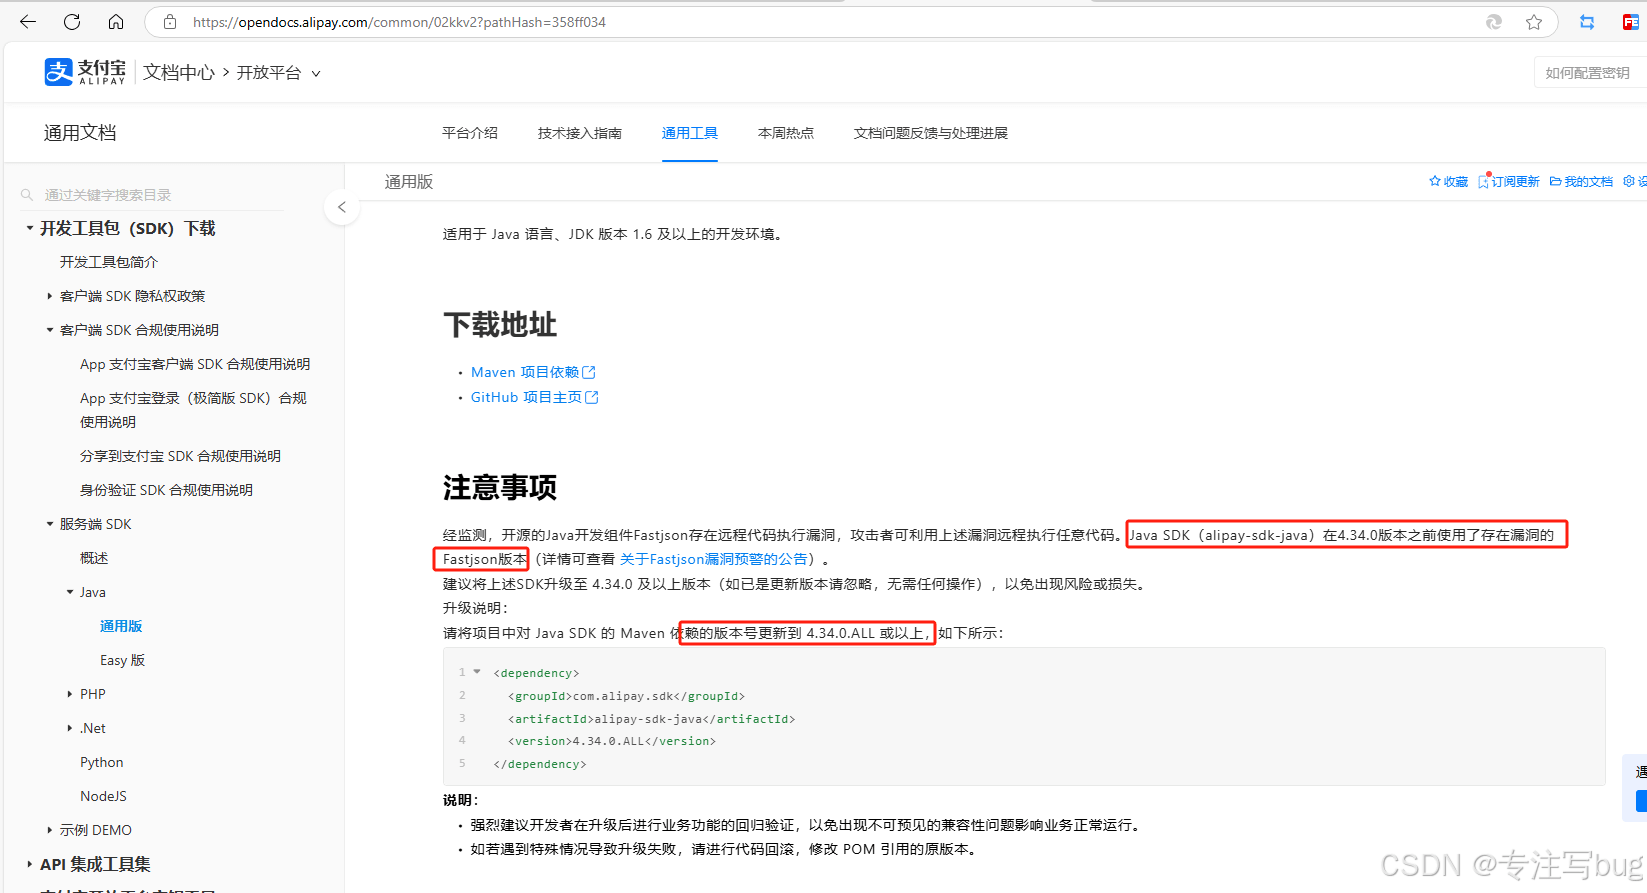Screen dimensions: 1647x893
Task: Expand the .Net tree node
Action: tap(70, 728)
